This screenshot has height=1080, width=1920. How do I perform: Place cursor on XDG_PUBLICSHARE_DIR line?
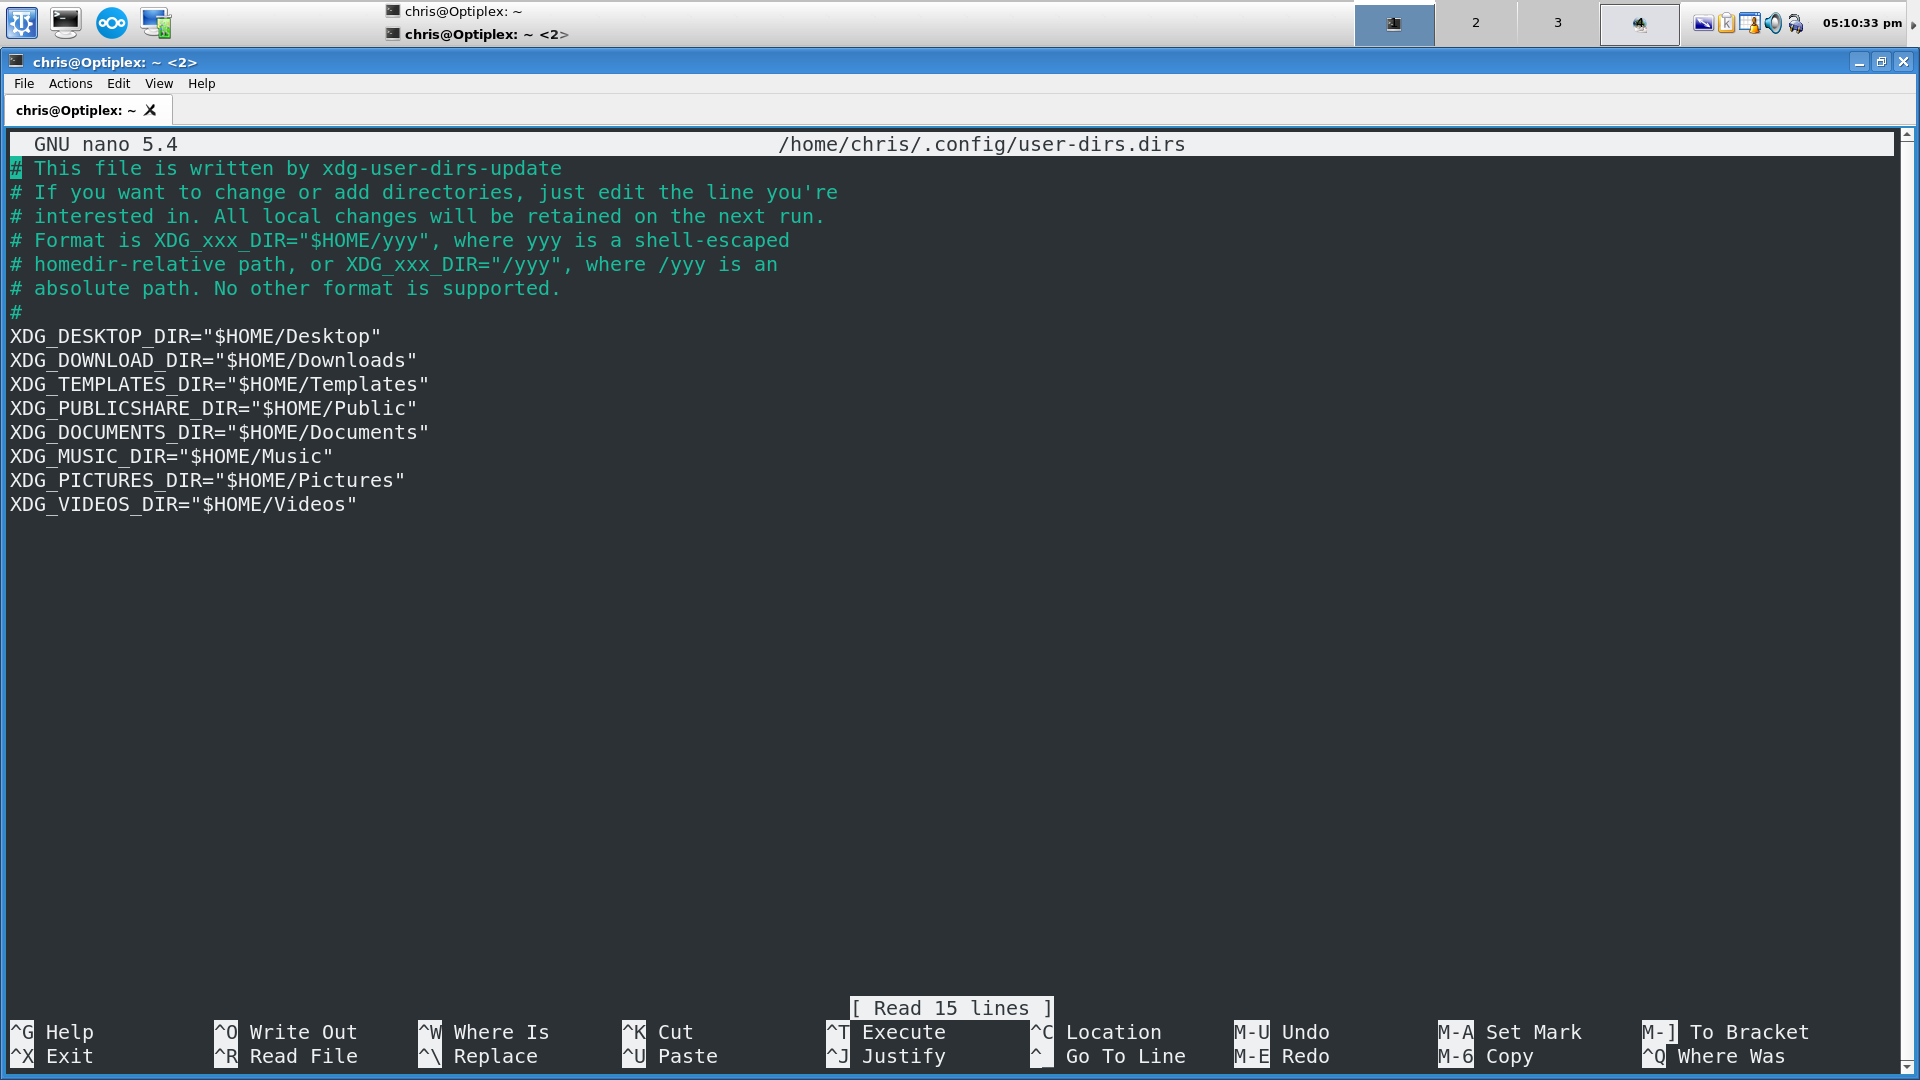(x=214, y=409)
